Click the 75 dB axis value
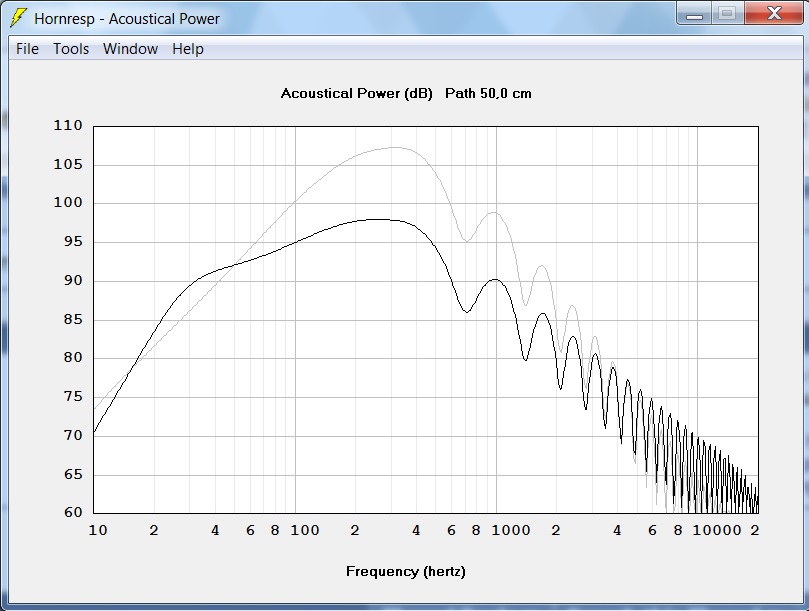Image resolution: width=809 pixels, height=611 pixels. (x=73, y=396)
